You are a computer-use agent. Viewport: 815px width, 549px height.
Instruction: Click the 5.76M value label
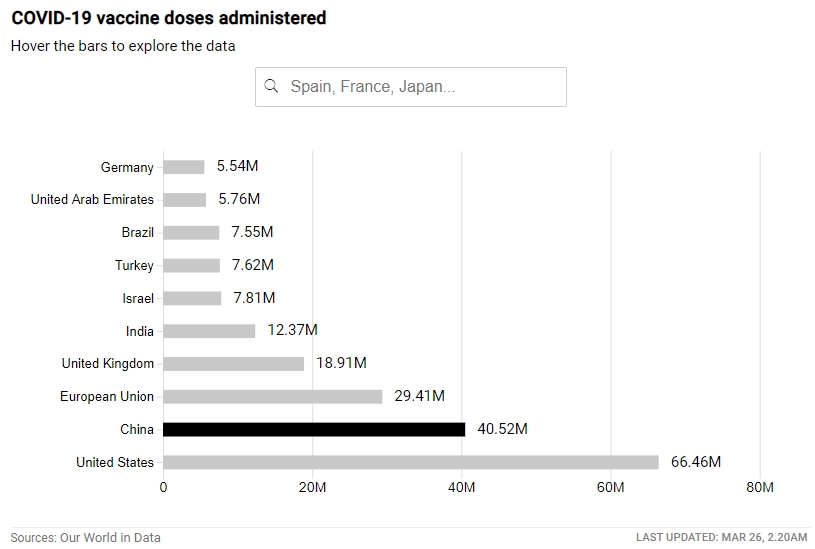[239, 199]
